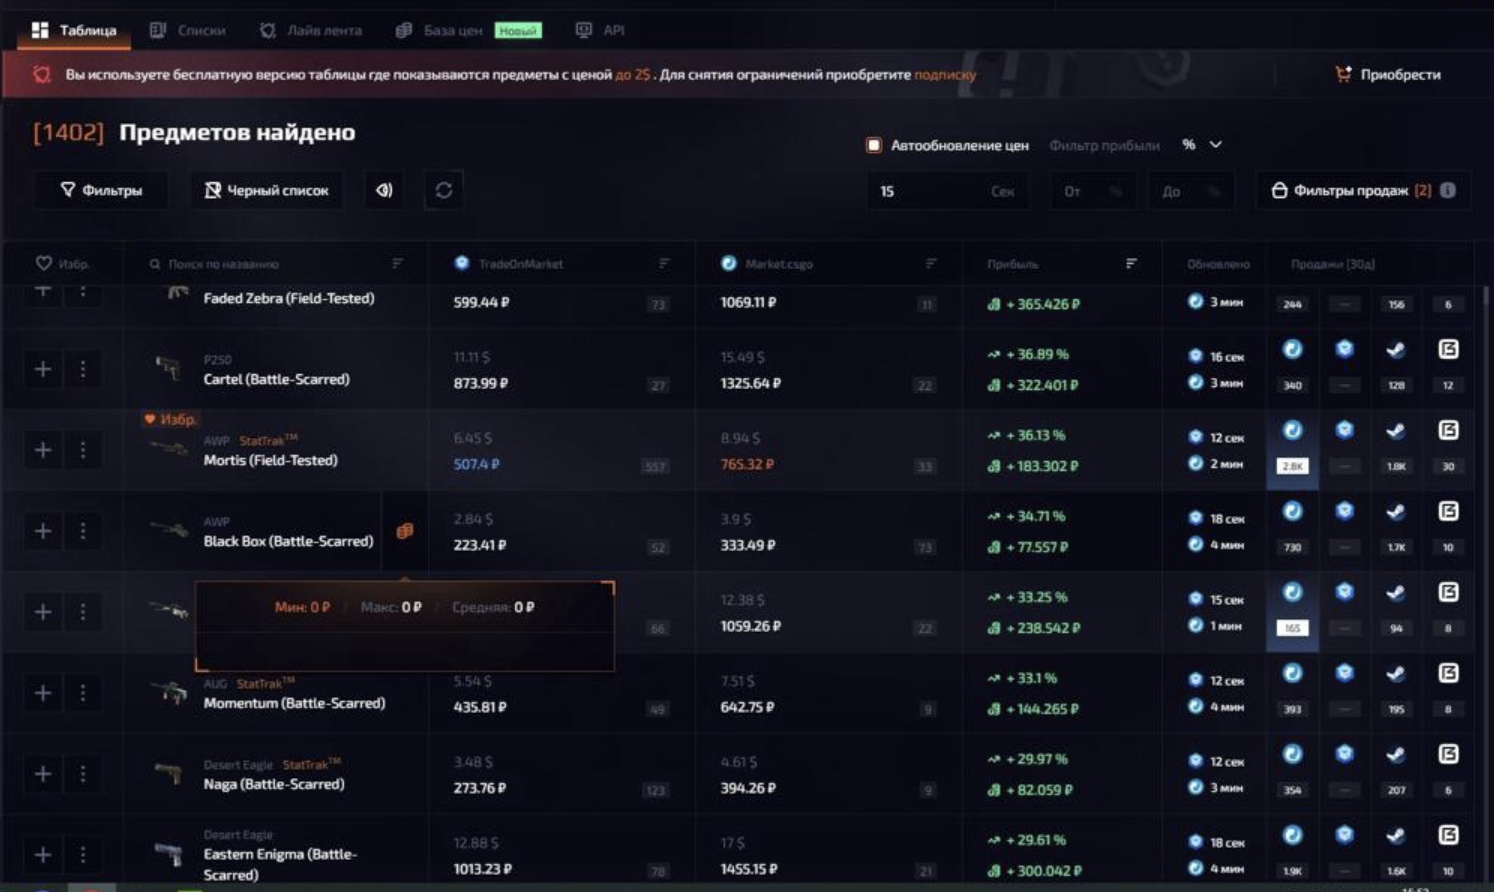Click the 765.32 ₽ Market.csgo price

pyautogui.click(x=746, y=464)
